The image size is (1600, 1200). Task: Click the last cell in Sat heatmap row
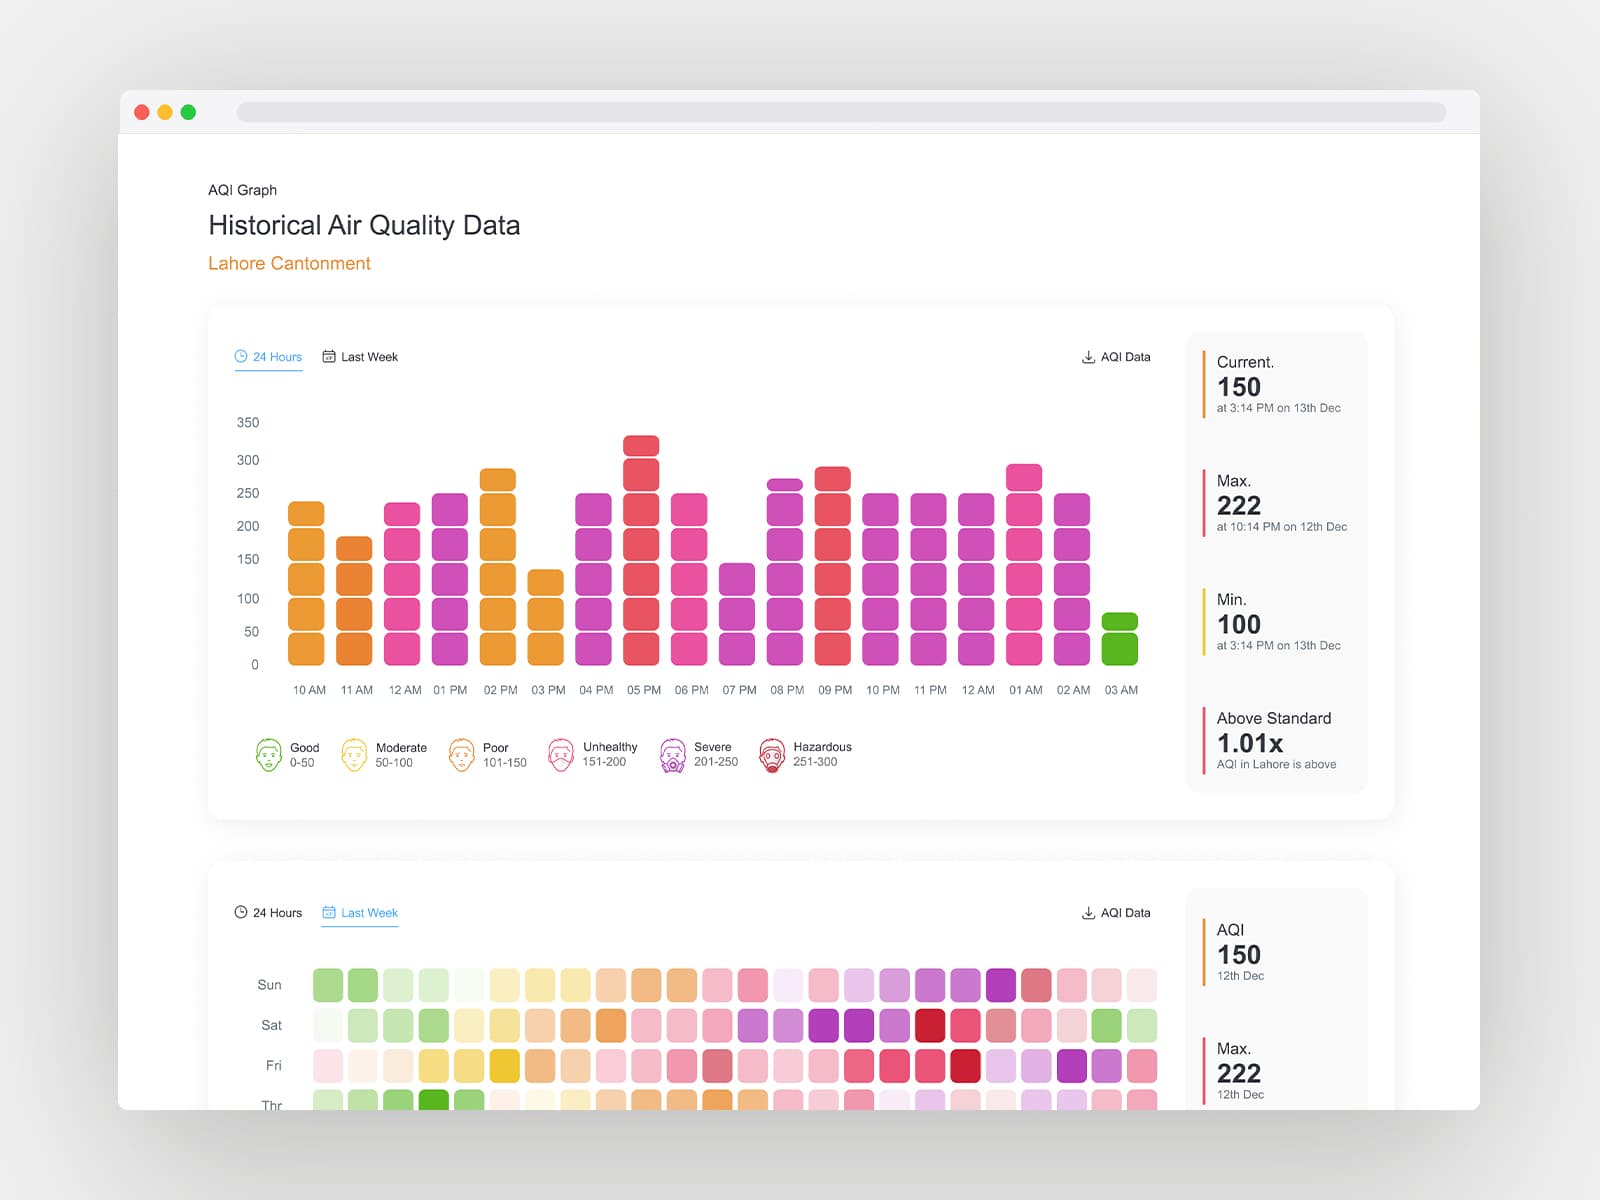[1142, 1025]
